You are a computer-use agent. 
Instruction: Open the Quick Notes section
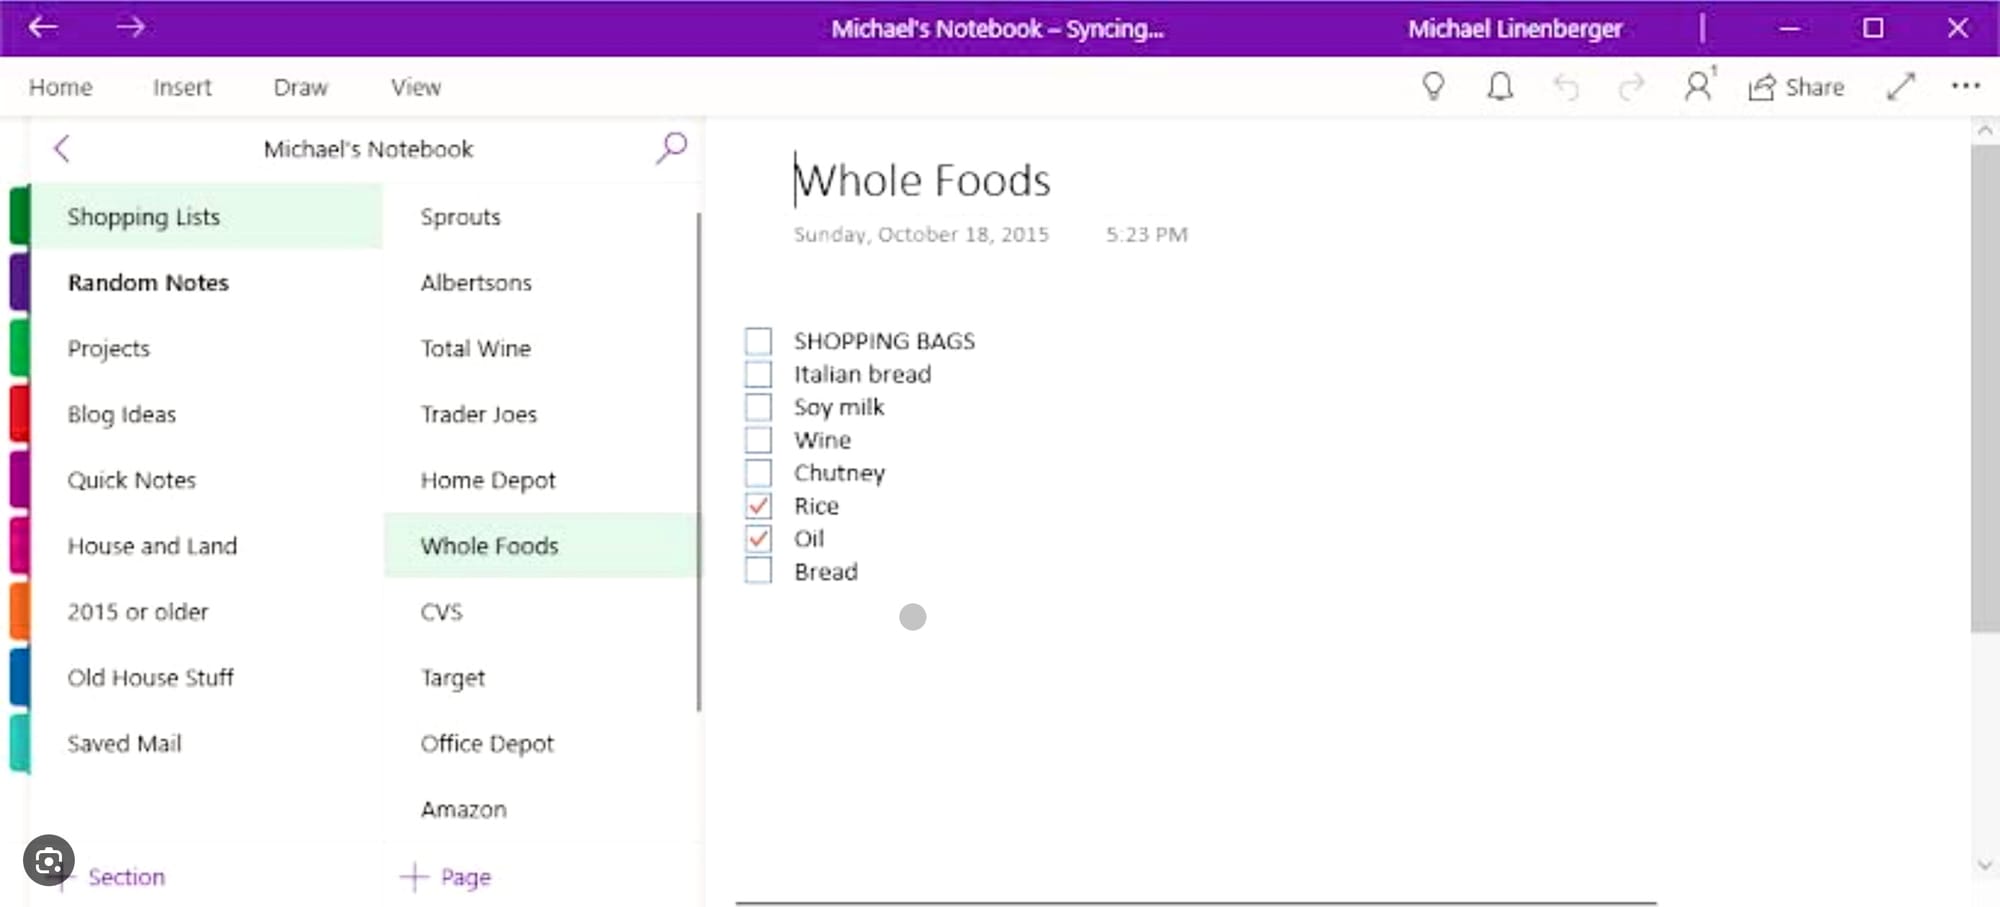point(207,480)
